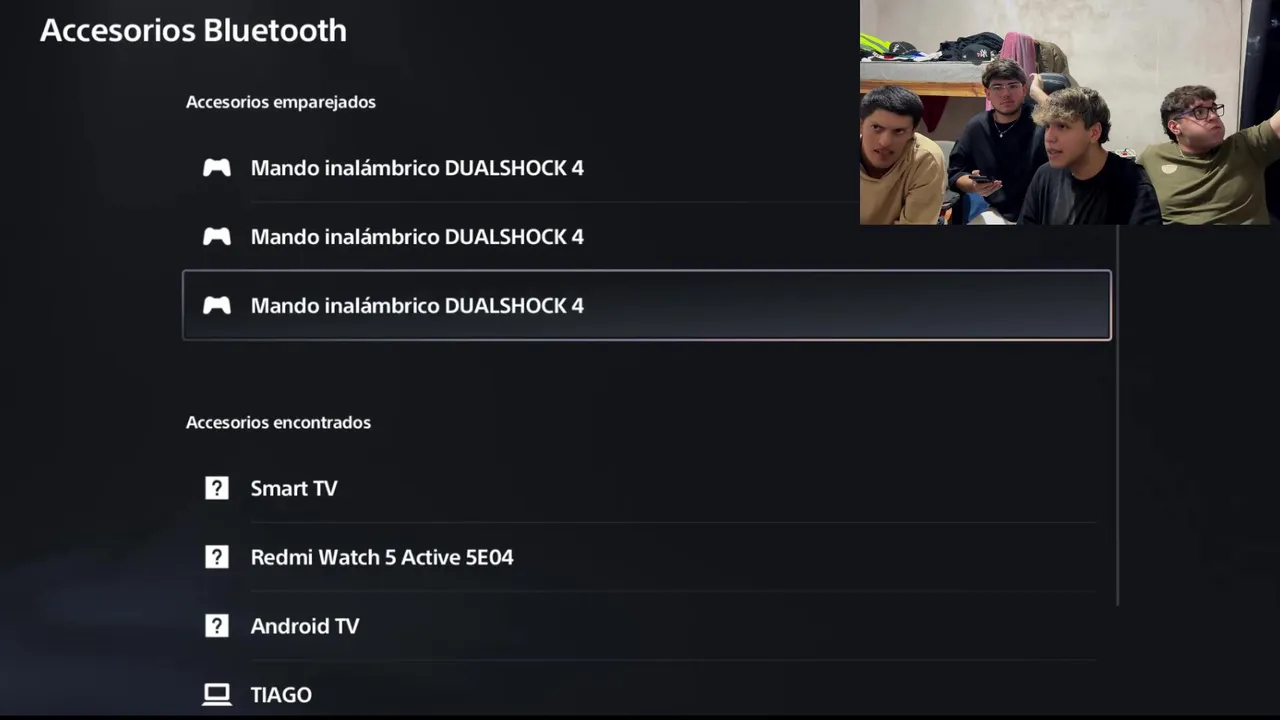Open the highlighted third DUALSHOCK 4 entry
Image resolution: width=1280 pixels, height=720 pixels.
pos(647,306)
